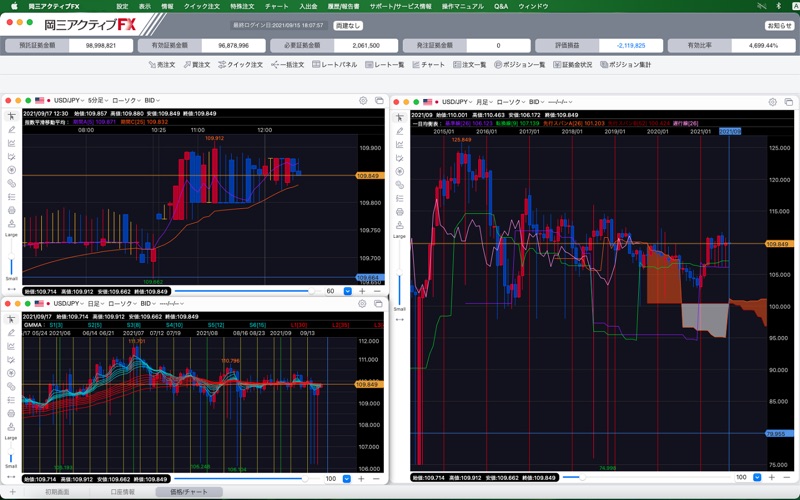The width and height of the screenshot is (800, 500).
Task: Expand the 5分足 timeframe dropdown
Action: click(97, 101)
